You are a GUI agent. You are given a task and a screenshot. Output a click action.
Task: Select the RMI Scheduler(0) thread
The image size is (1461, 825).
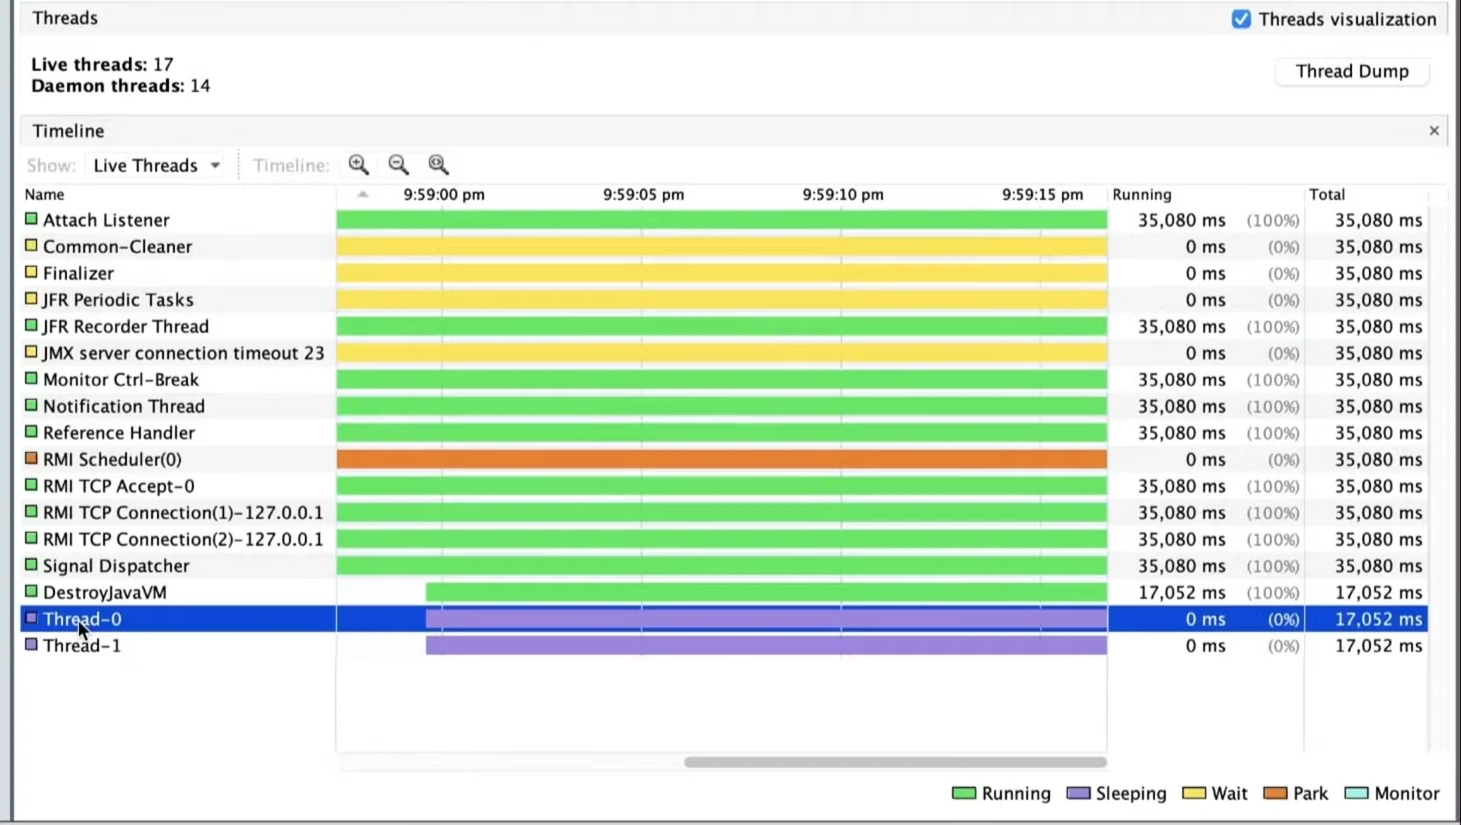724,459
